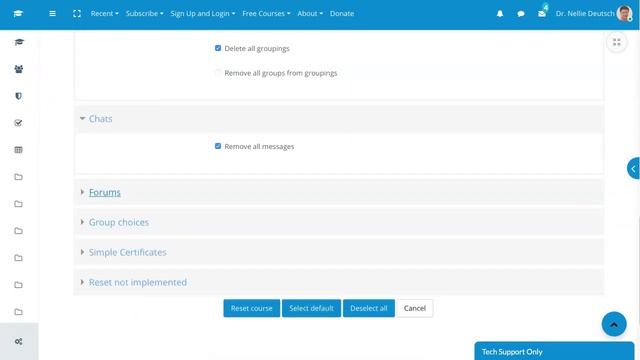Image resolution: width=640 pixels, height=360 pixels.
Task: Open the Sign Up and Login dropdown
Action: (203, 13)
